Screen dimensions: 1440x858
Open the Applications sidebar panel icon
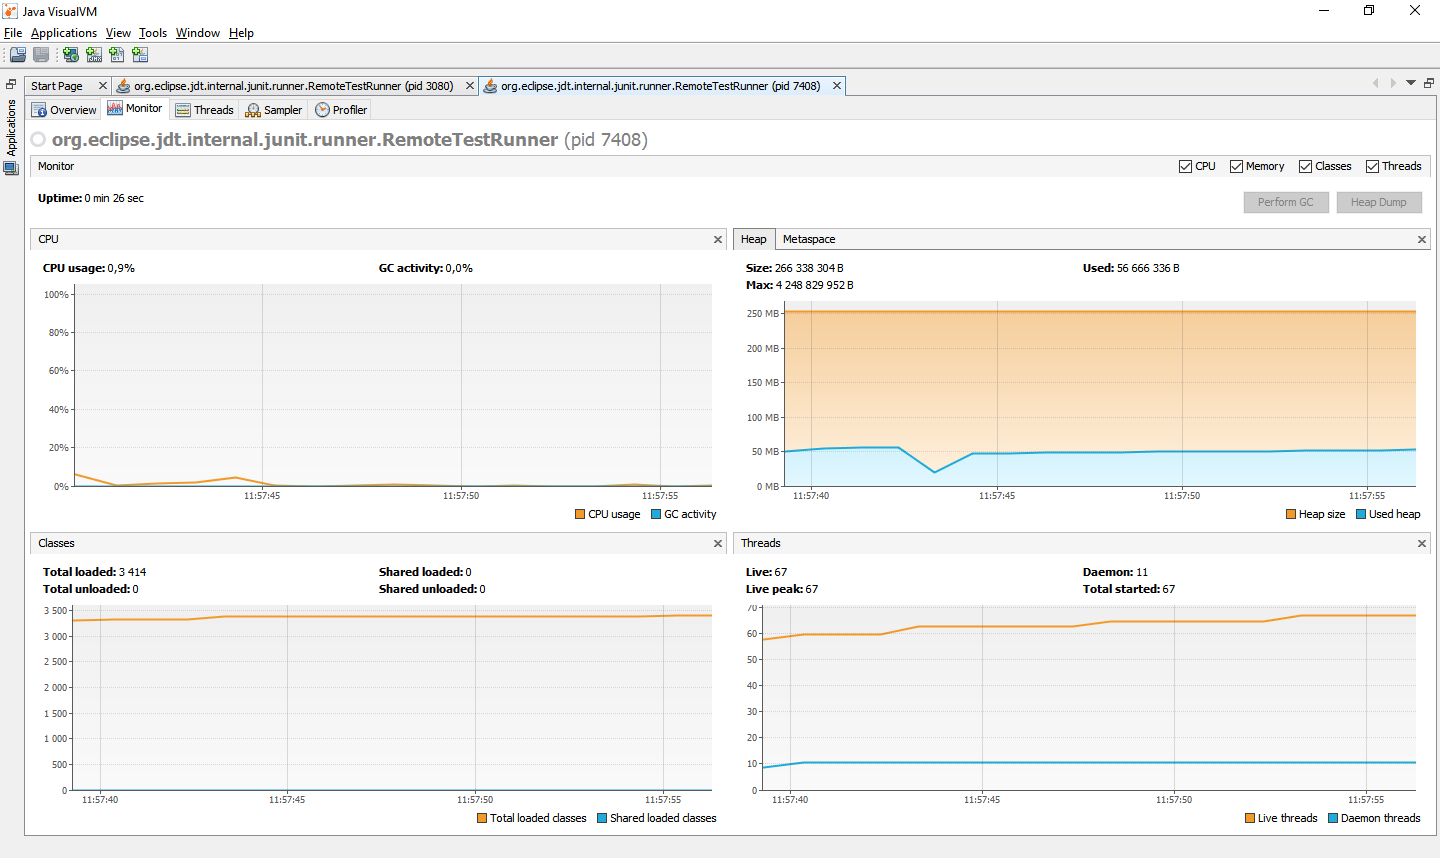click(11, 168)
